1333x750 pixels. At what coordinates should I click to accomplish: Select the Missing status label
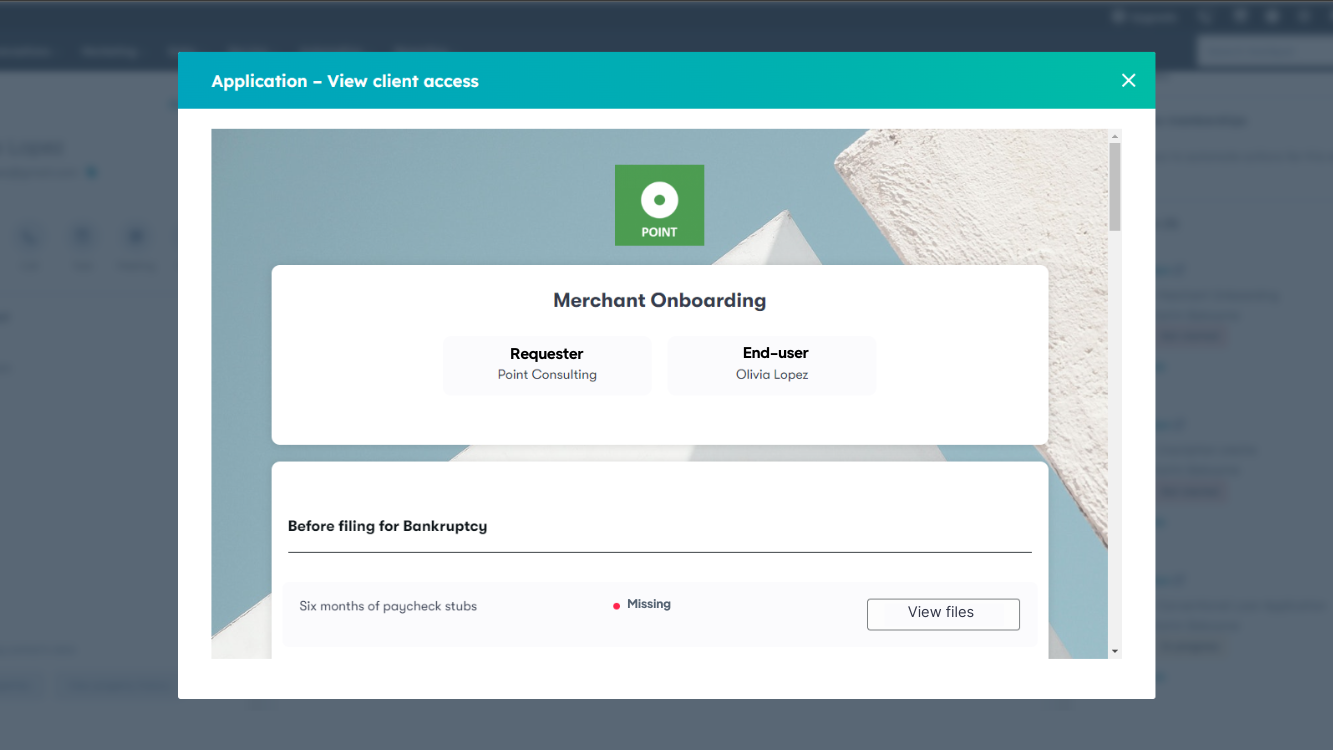click(x=648, y=604)
